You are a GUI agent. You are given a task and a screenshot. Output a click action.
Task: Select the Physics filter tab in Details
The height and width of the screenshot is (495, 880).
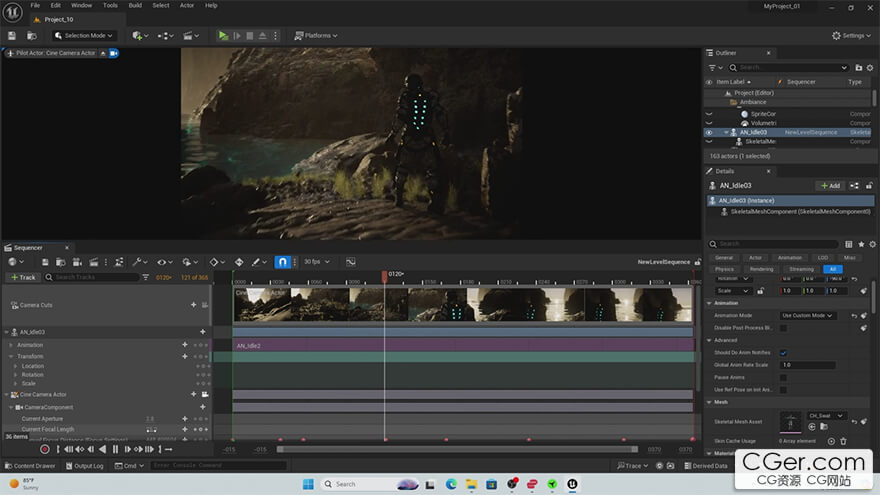(x=724, y=269)
